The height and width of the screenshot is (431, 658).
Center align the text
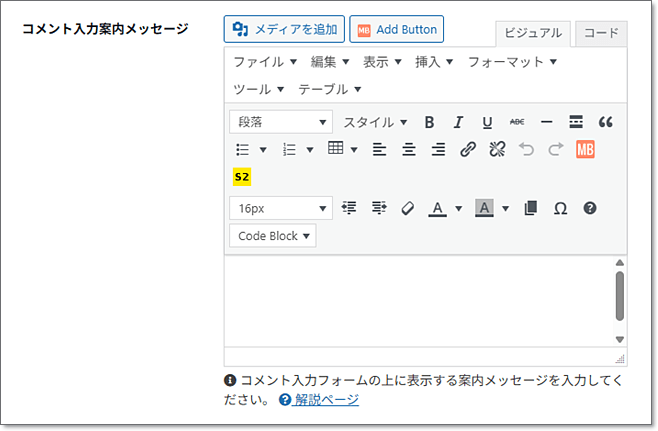click(409, 149)
